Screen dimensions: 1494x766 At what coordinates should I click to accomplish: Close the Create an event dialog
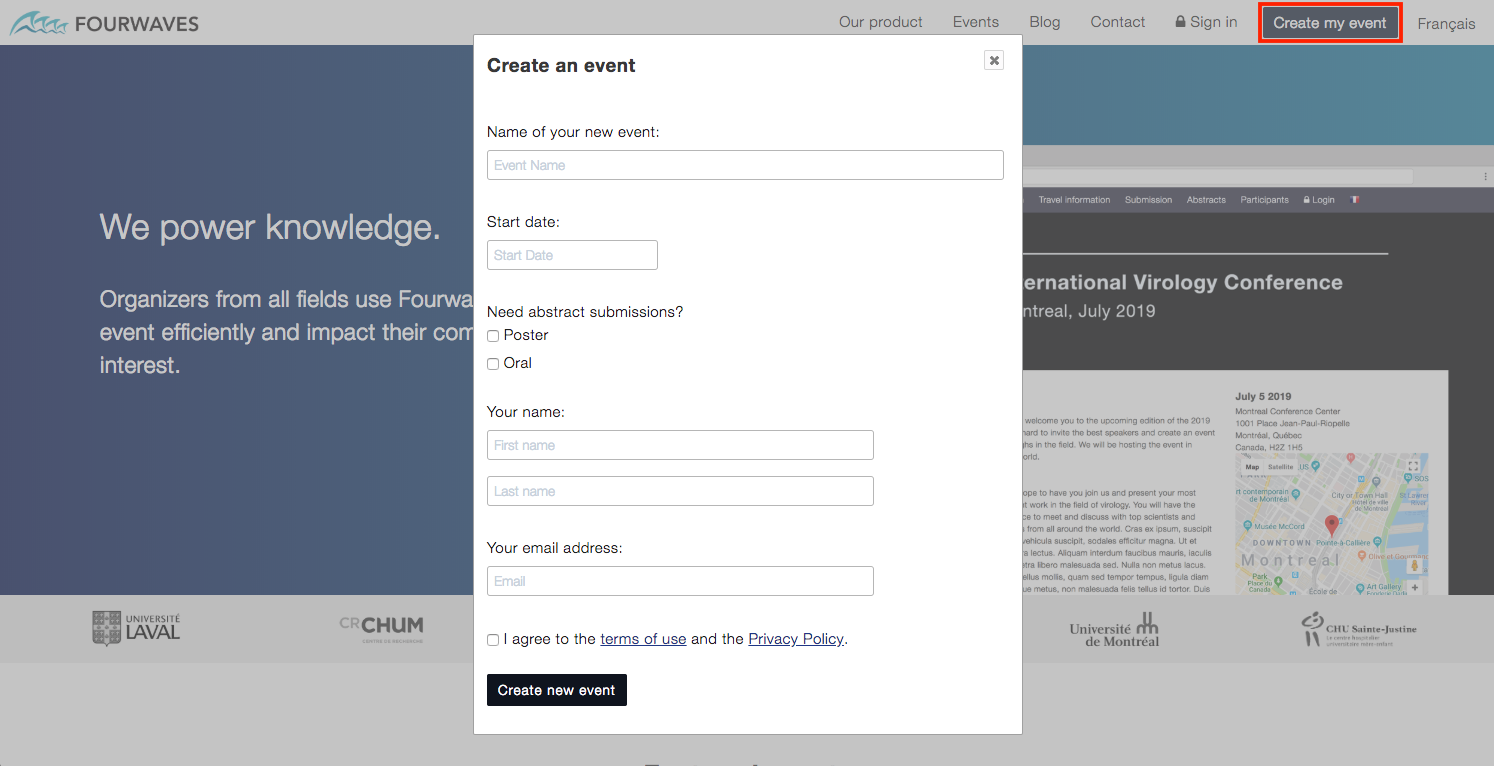(x=993, y=61)
